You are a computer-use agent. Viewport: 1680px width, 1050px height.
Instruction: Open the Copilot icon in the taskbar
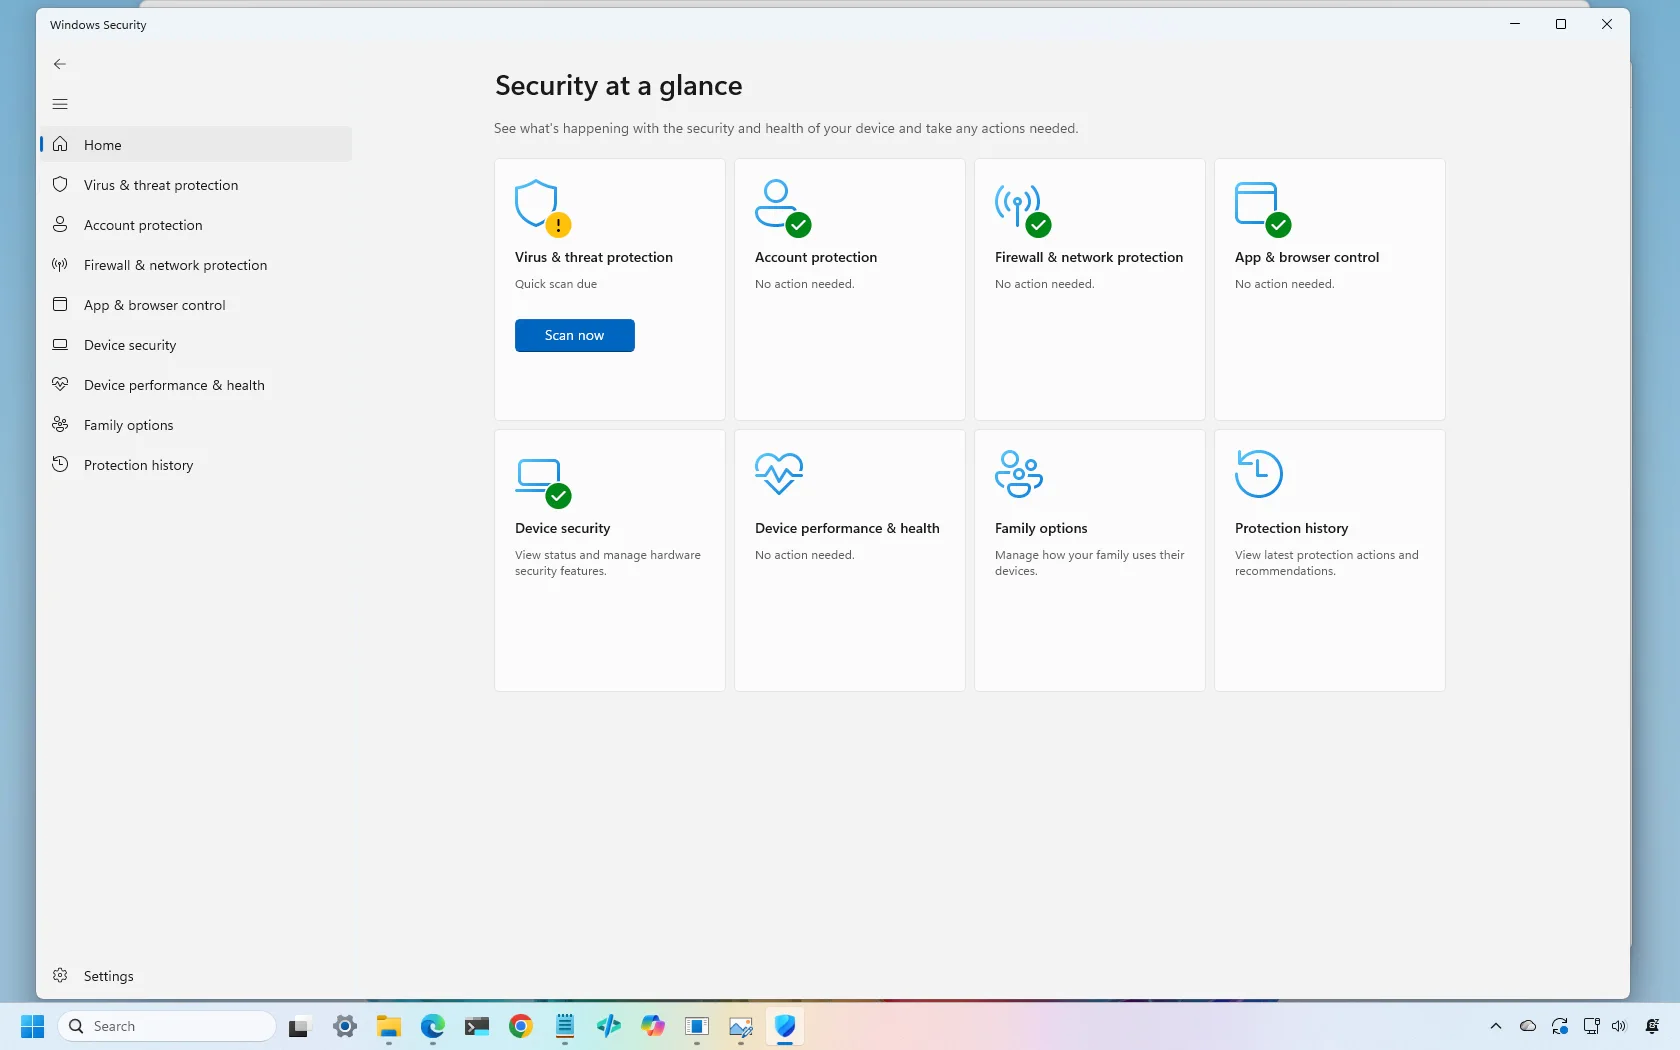point(653,1026)
